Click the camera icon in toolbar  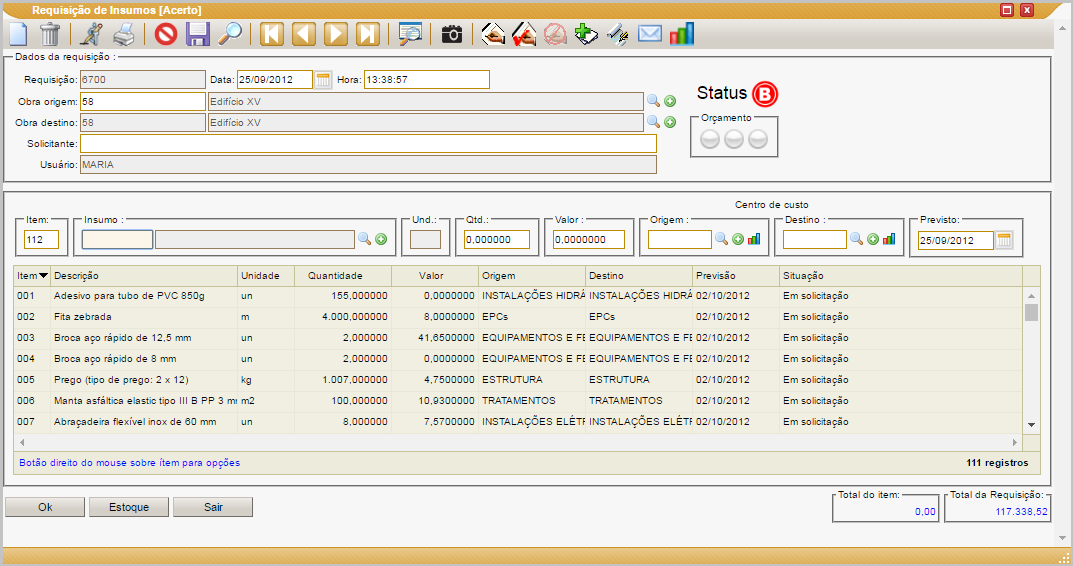452,34
